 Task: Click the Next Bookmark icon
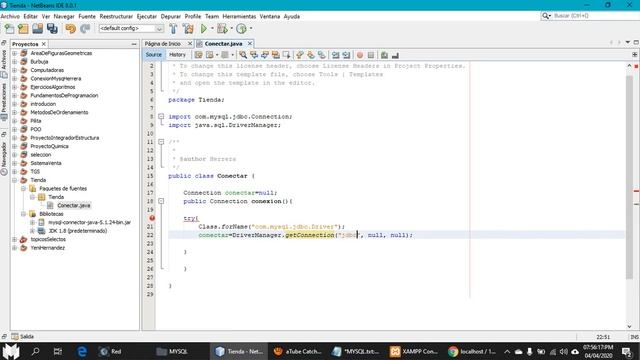point(311,55)
